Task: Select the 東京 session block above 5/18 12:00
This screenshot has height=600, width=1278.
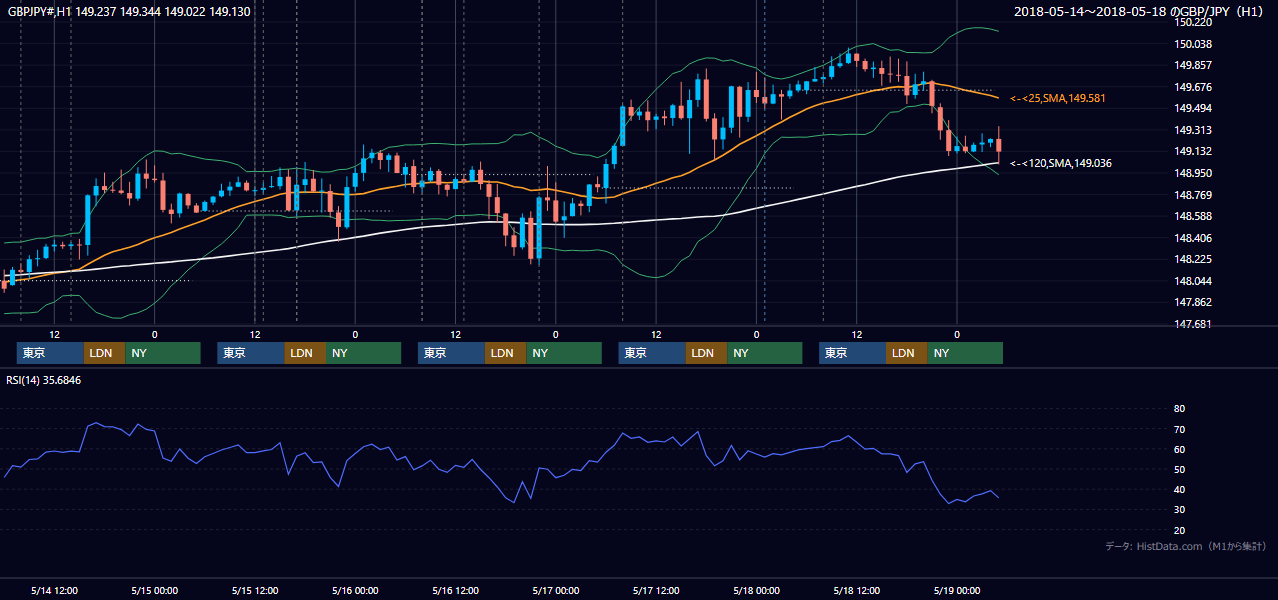Action: [852, 353]
